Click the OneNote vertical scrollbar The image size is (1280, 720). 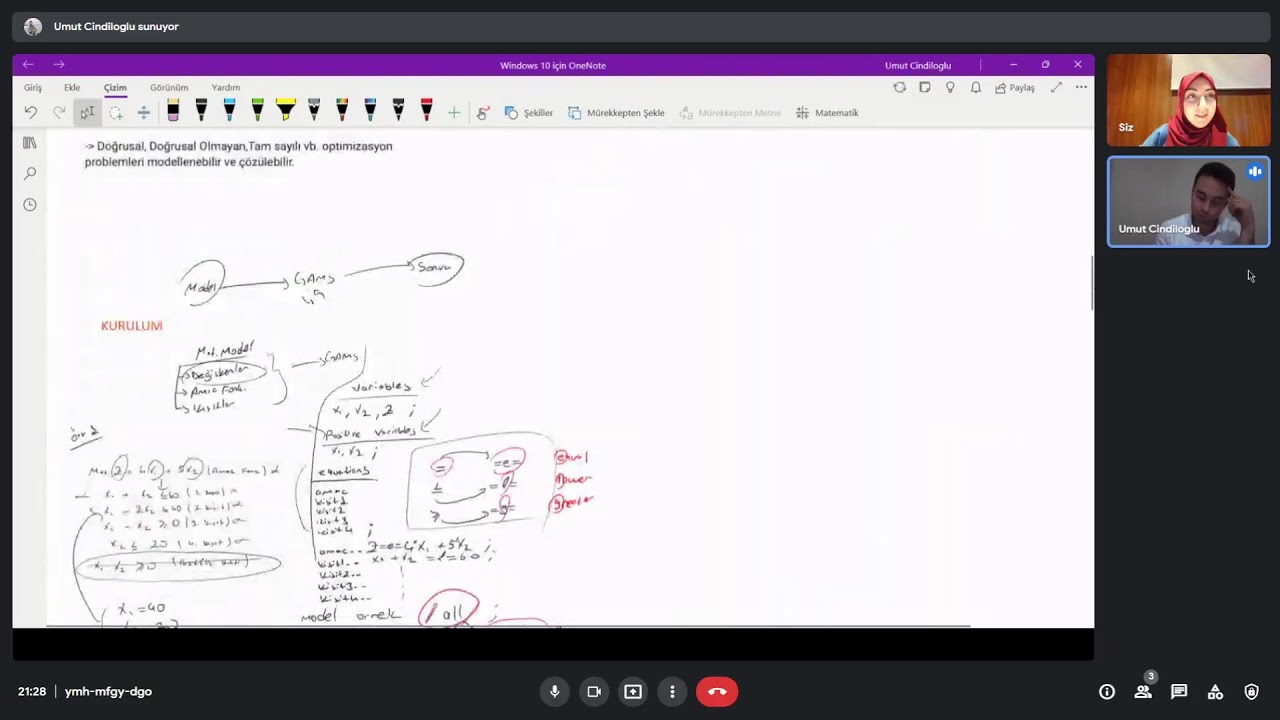(x=1091, y=283)
